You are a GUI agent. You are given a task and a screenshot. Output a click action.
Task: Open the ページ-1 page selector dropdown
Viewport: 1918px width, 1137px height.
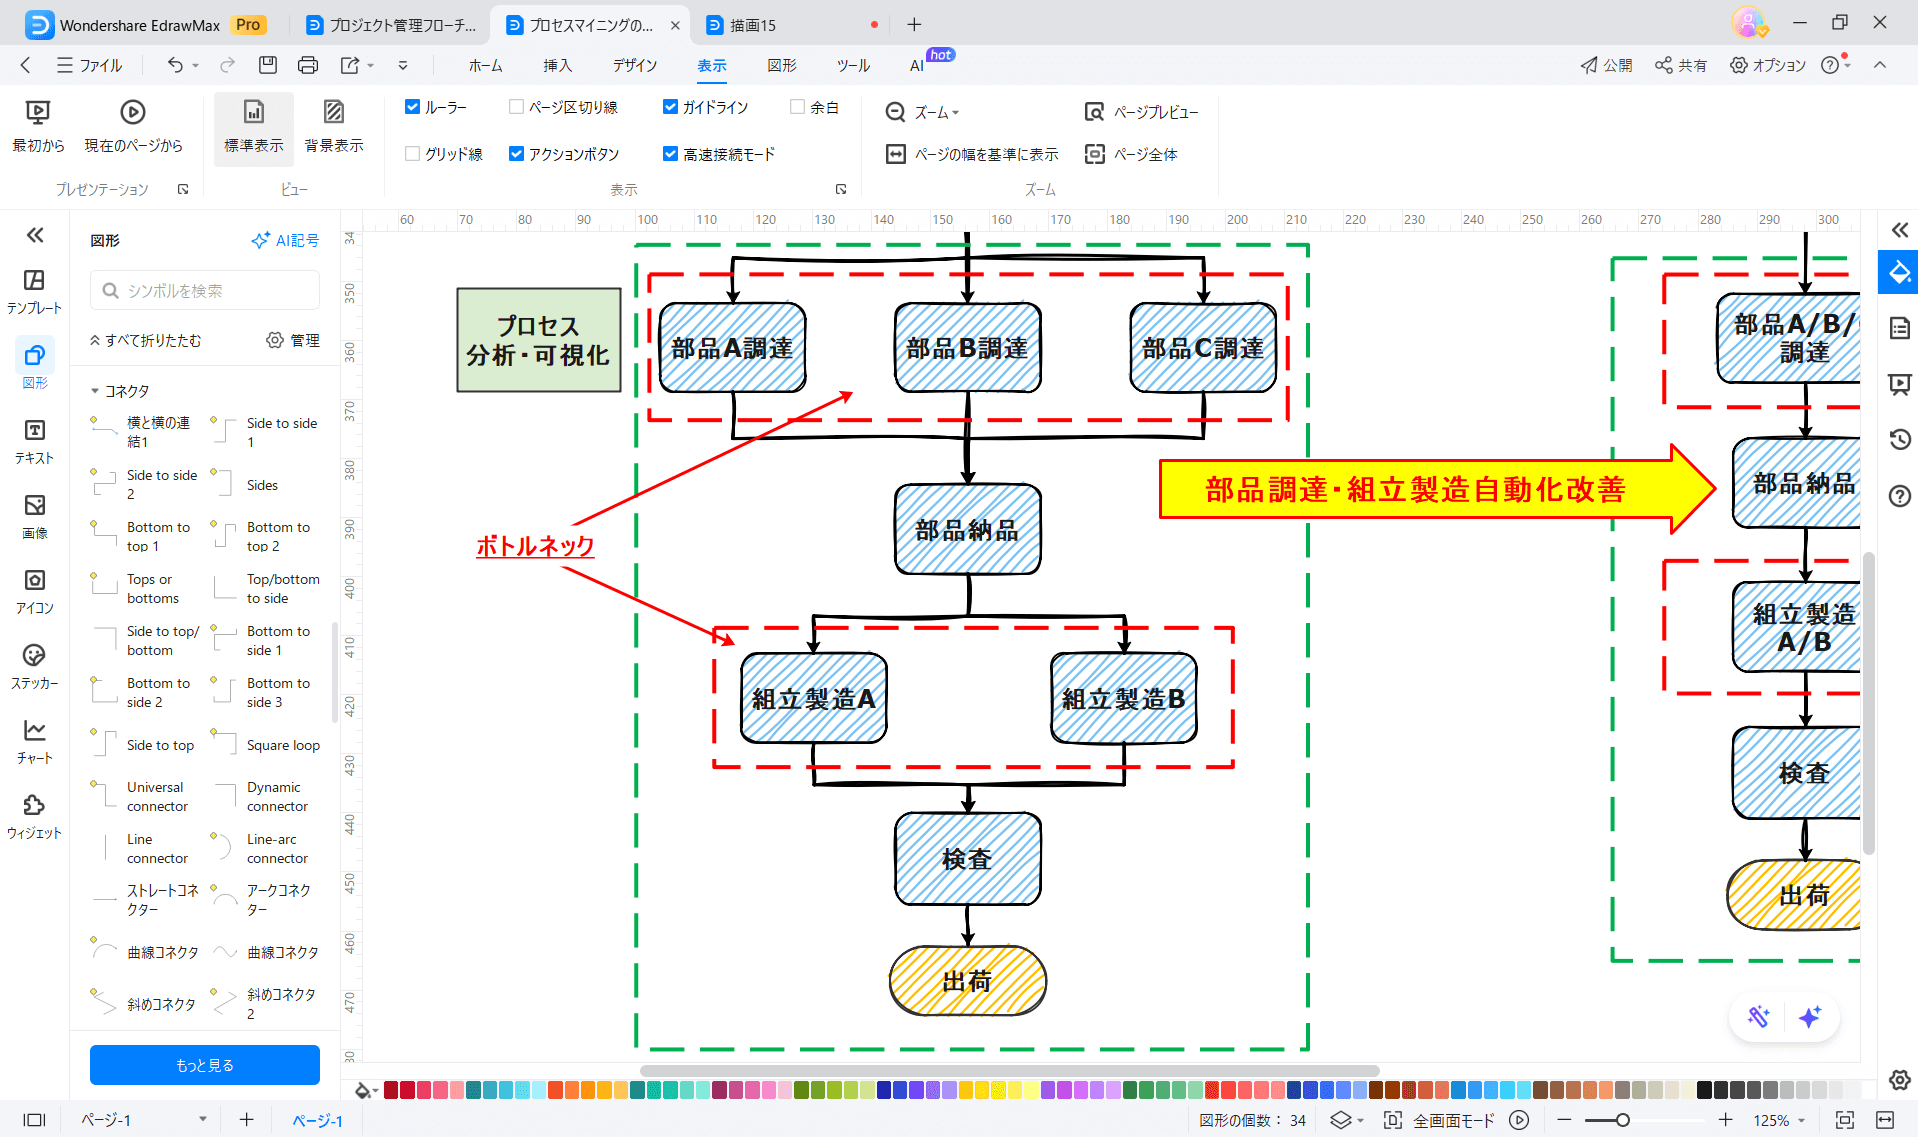[x=203, y=1120]
